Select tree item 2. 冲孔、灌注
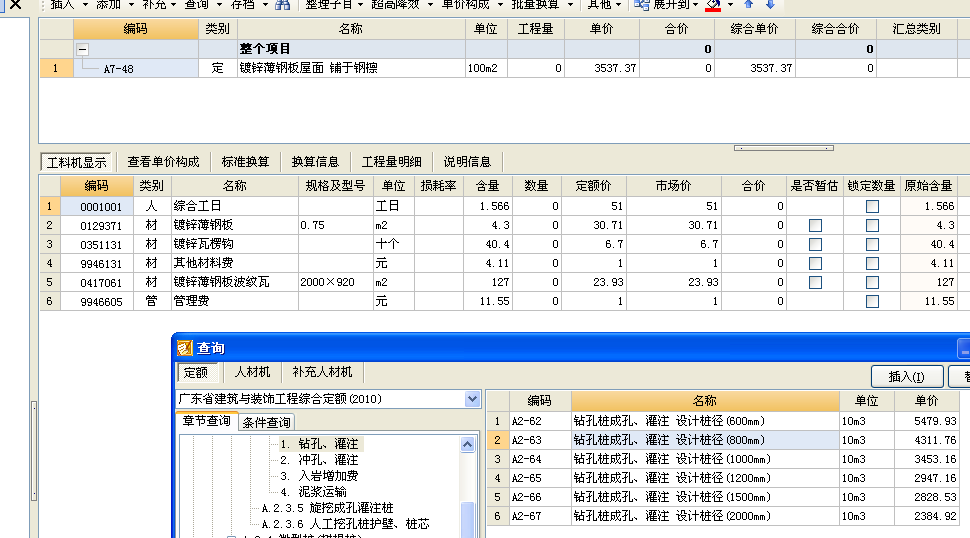Image resolution: width=970 pixels, height=538 pixels. click(319, 460)
